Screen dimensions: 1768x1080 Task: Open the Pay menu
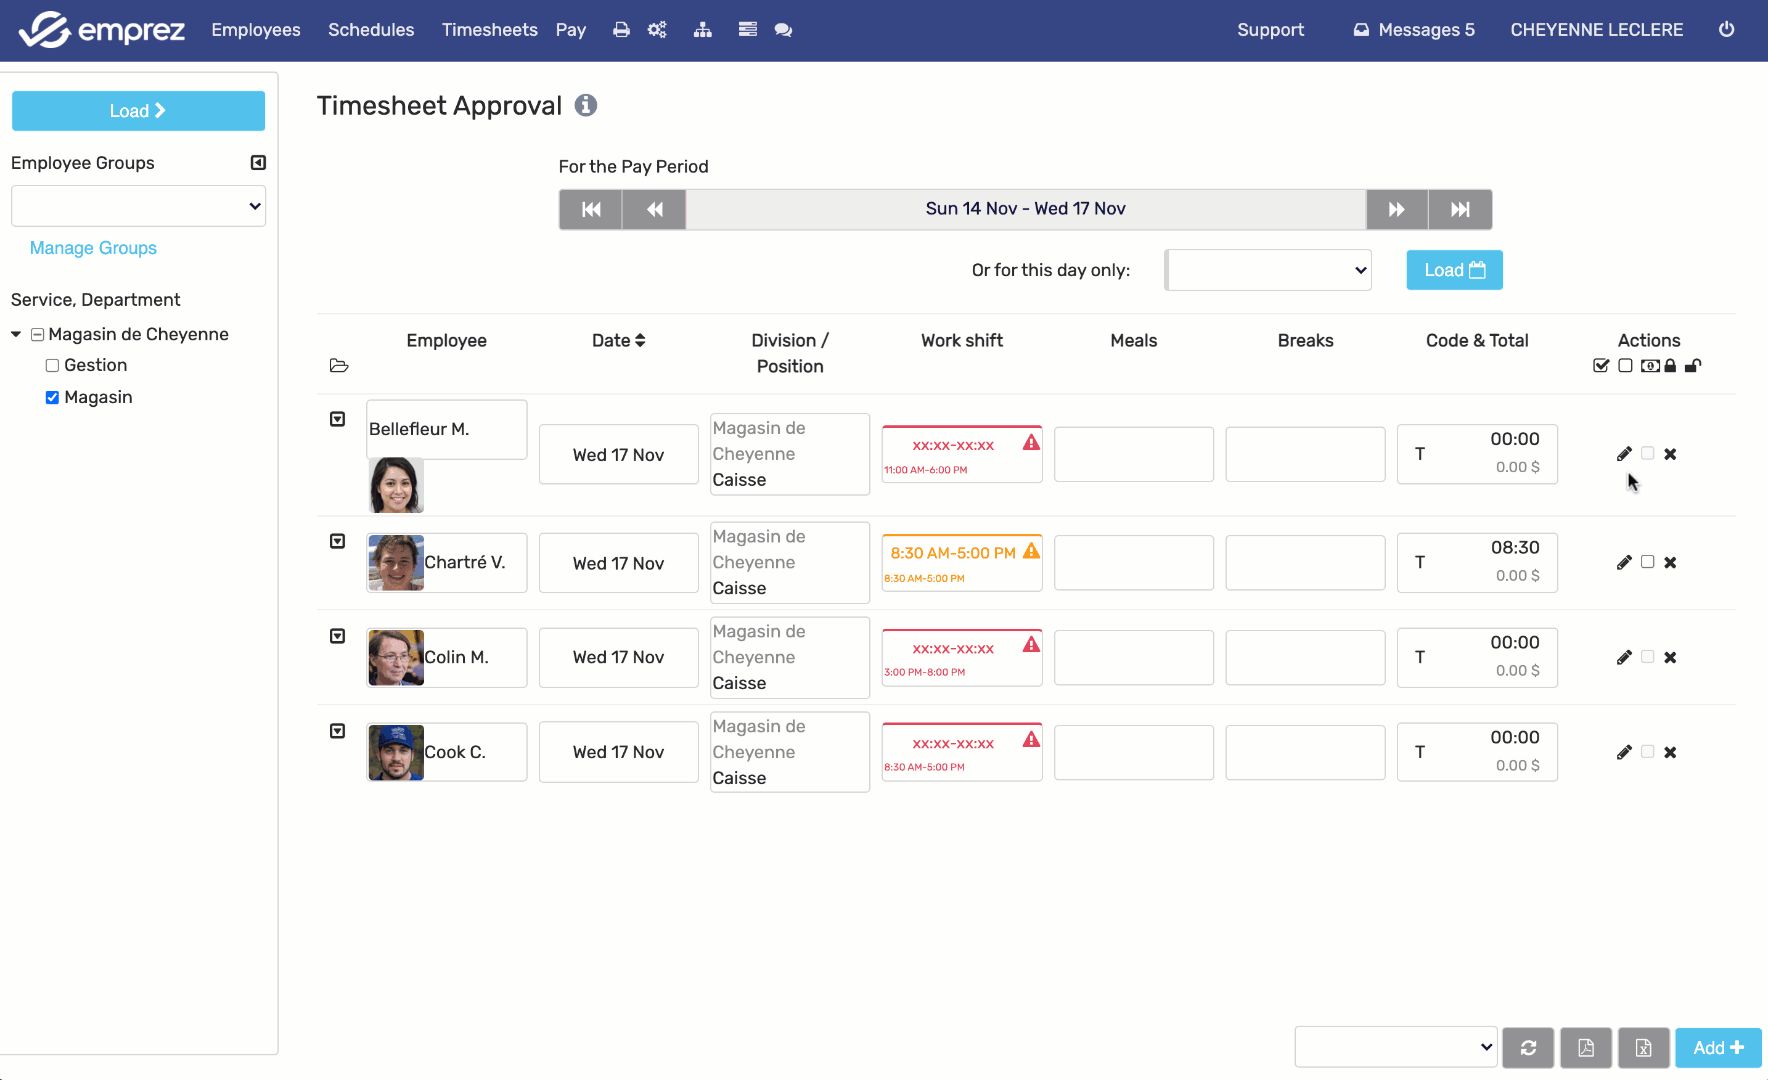pos(571,30)
